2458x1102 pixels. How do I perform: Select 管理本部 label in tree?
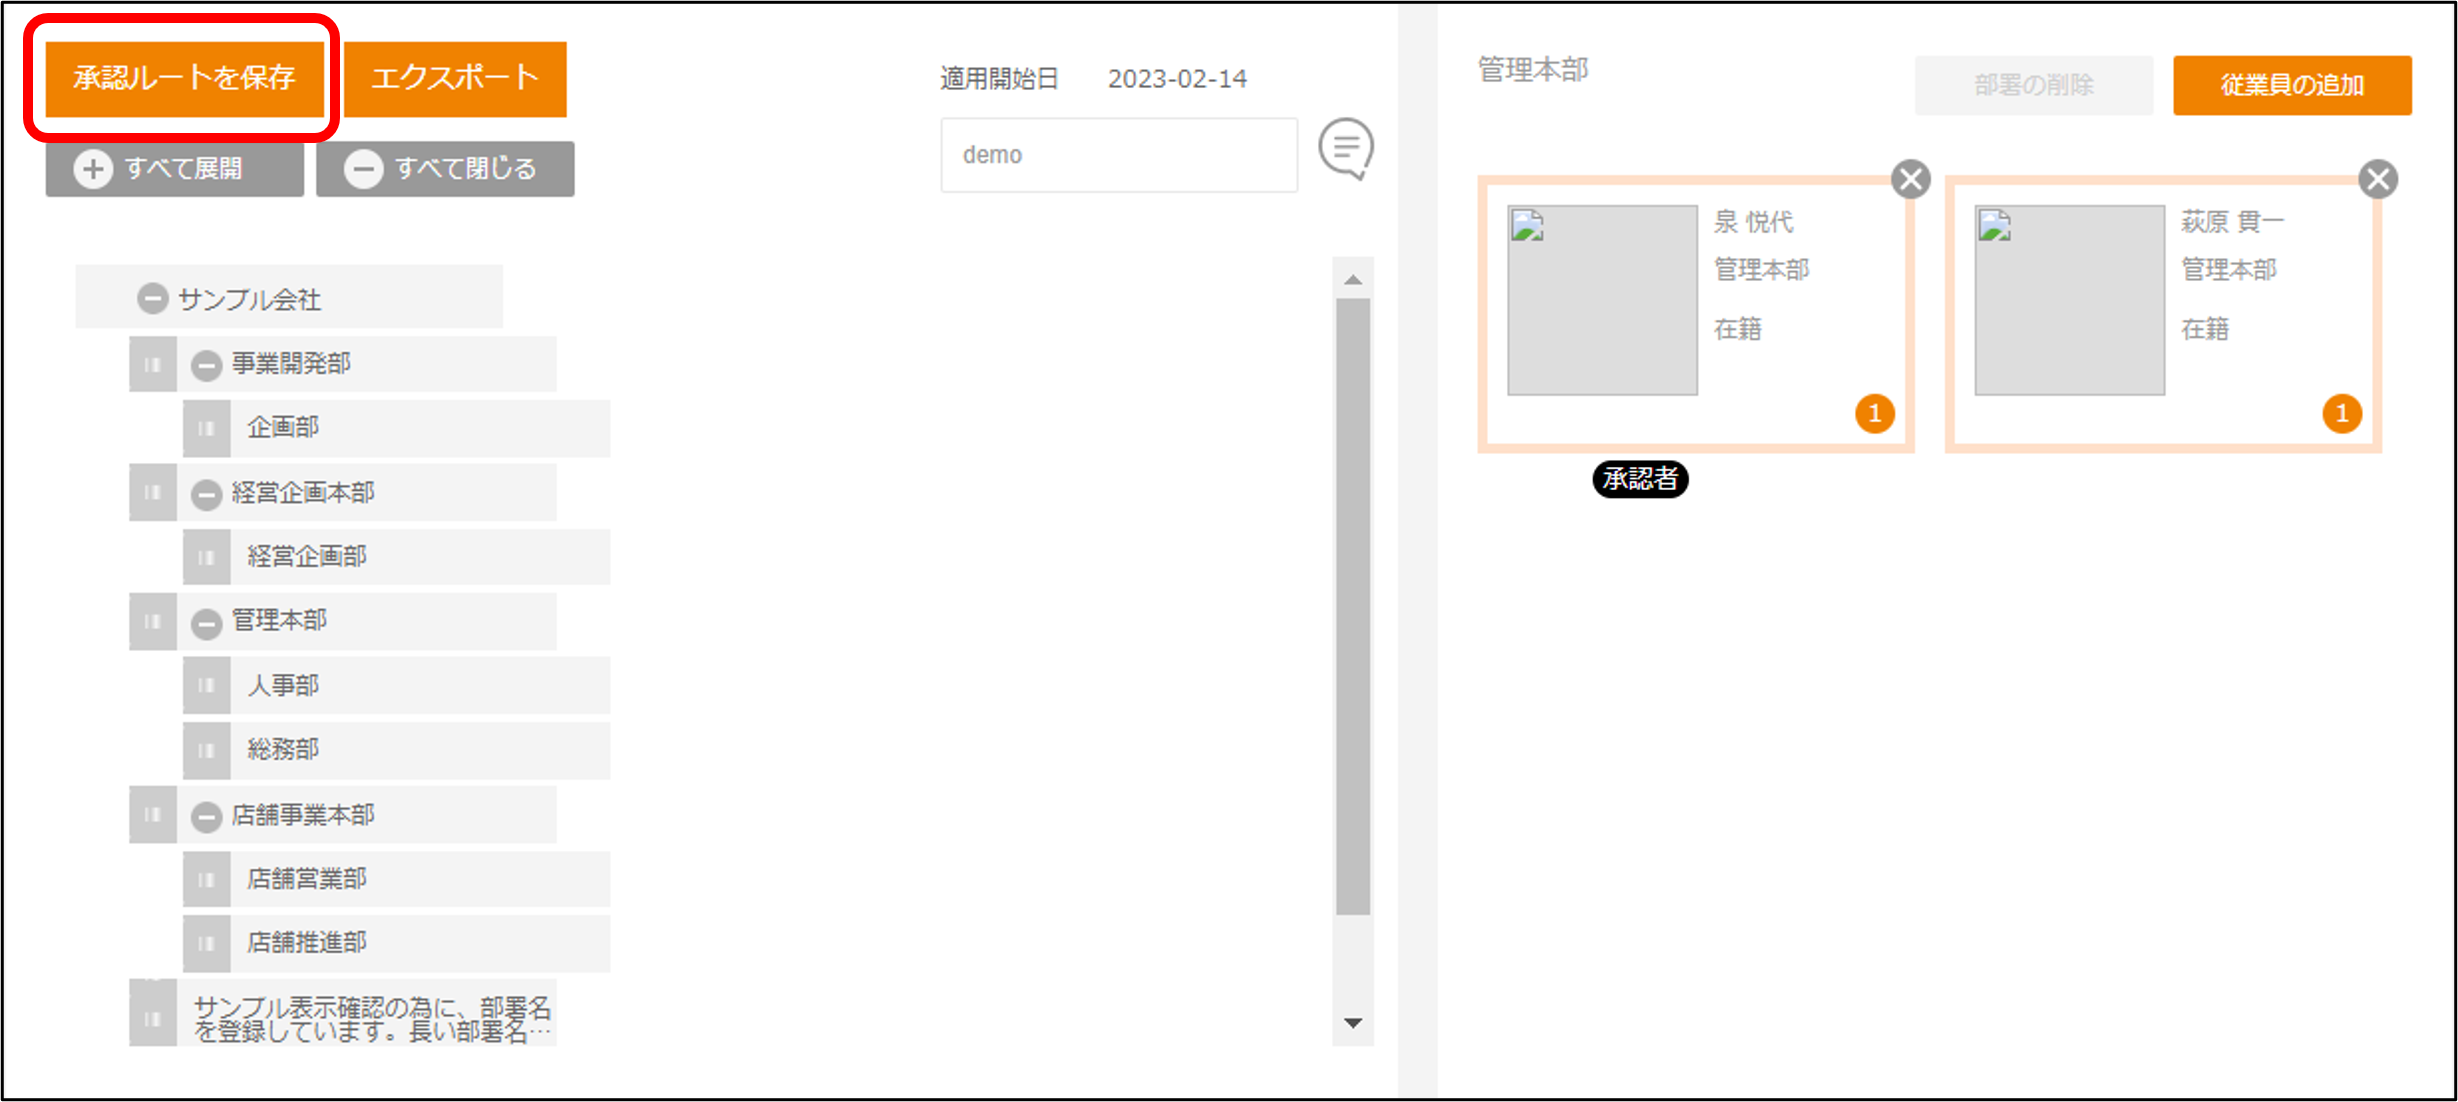(279, 621)
